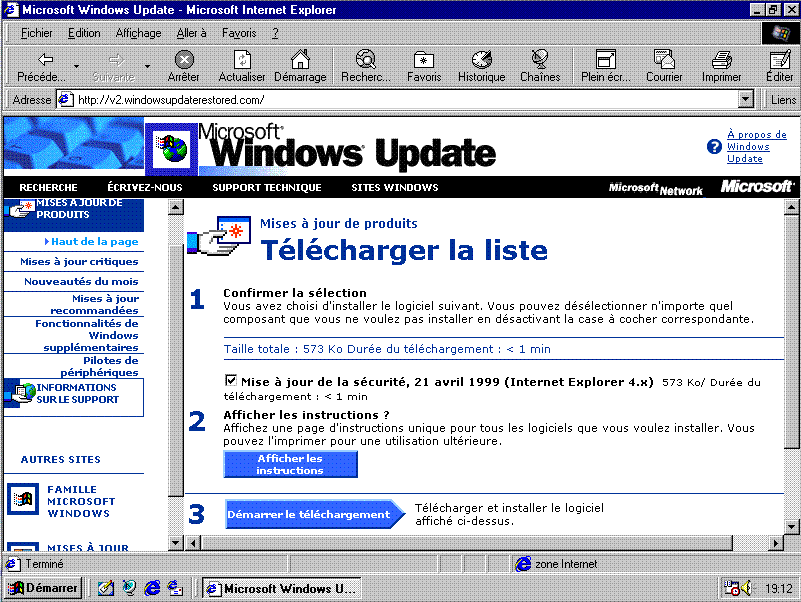Click Démarrer le téléchargement button
801x602 pixels.
pyautogui.click(x=315, y=514)
